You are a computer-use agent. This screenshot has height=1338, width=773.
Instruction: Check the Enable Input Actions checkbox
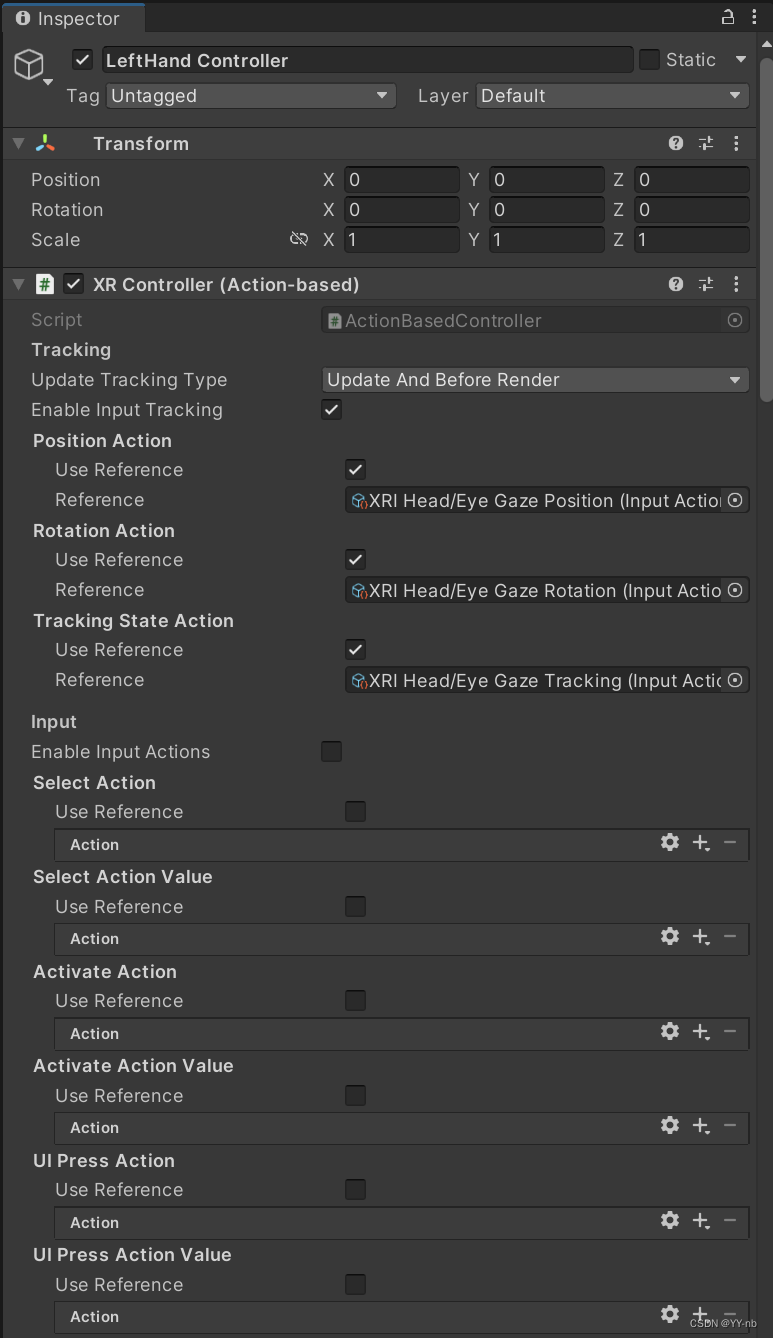tap(331, 751)
